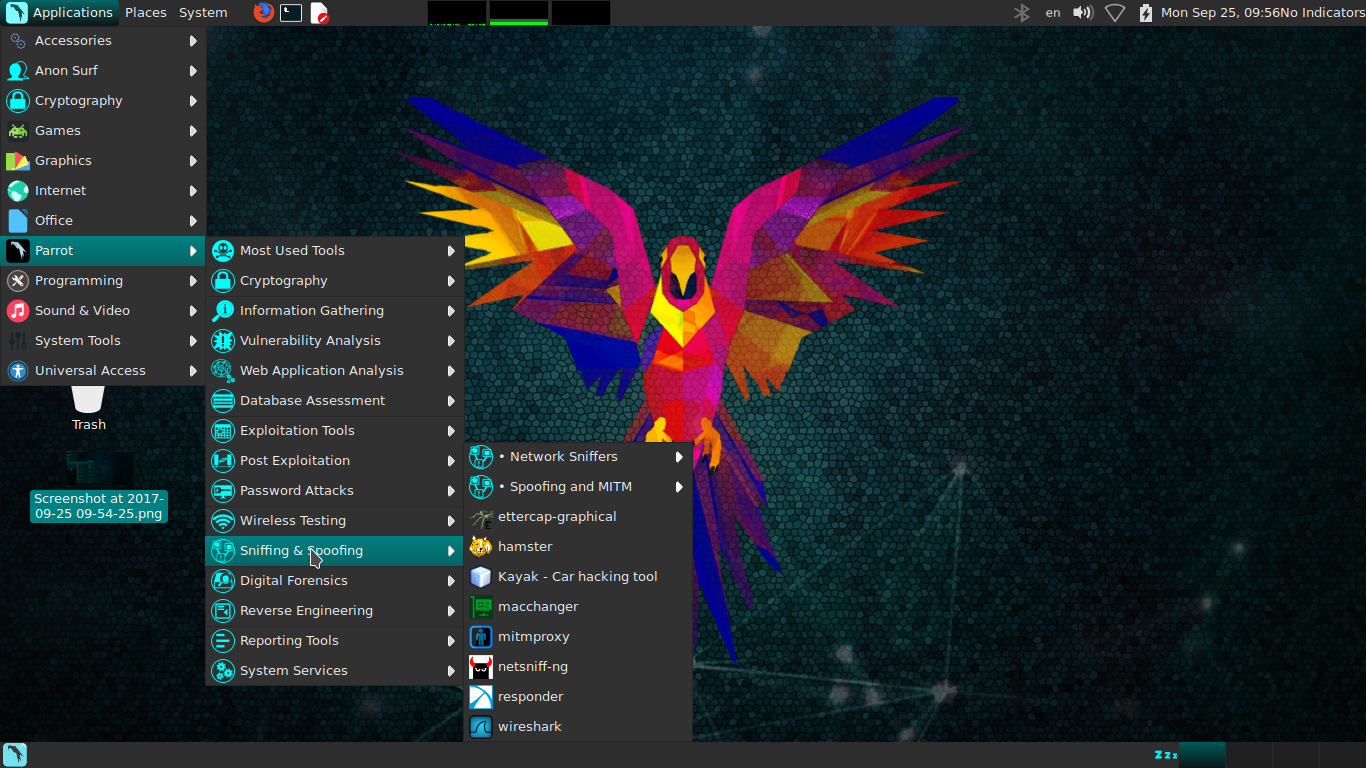Screen dimensions: 1366x768
Task: Select the System Tools menu category
Action: 103,341
